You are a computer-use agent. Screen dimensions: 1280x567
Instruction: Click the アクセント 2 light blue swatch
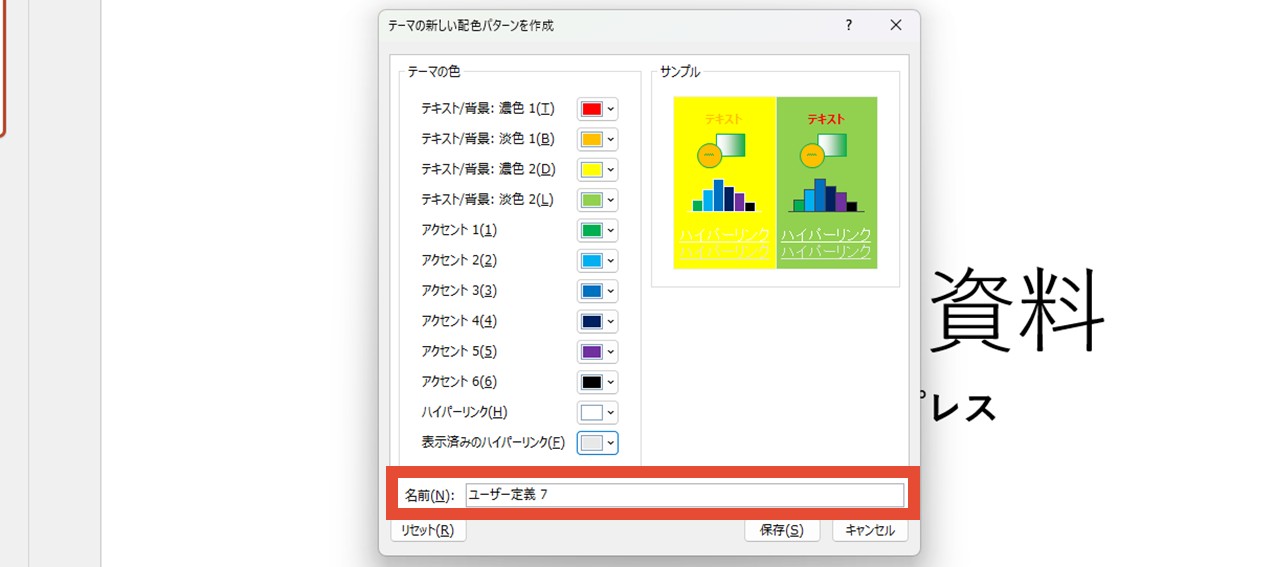point(592,261)
